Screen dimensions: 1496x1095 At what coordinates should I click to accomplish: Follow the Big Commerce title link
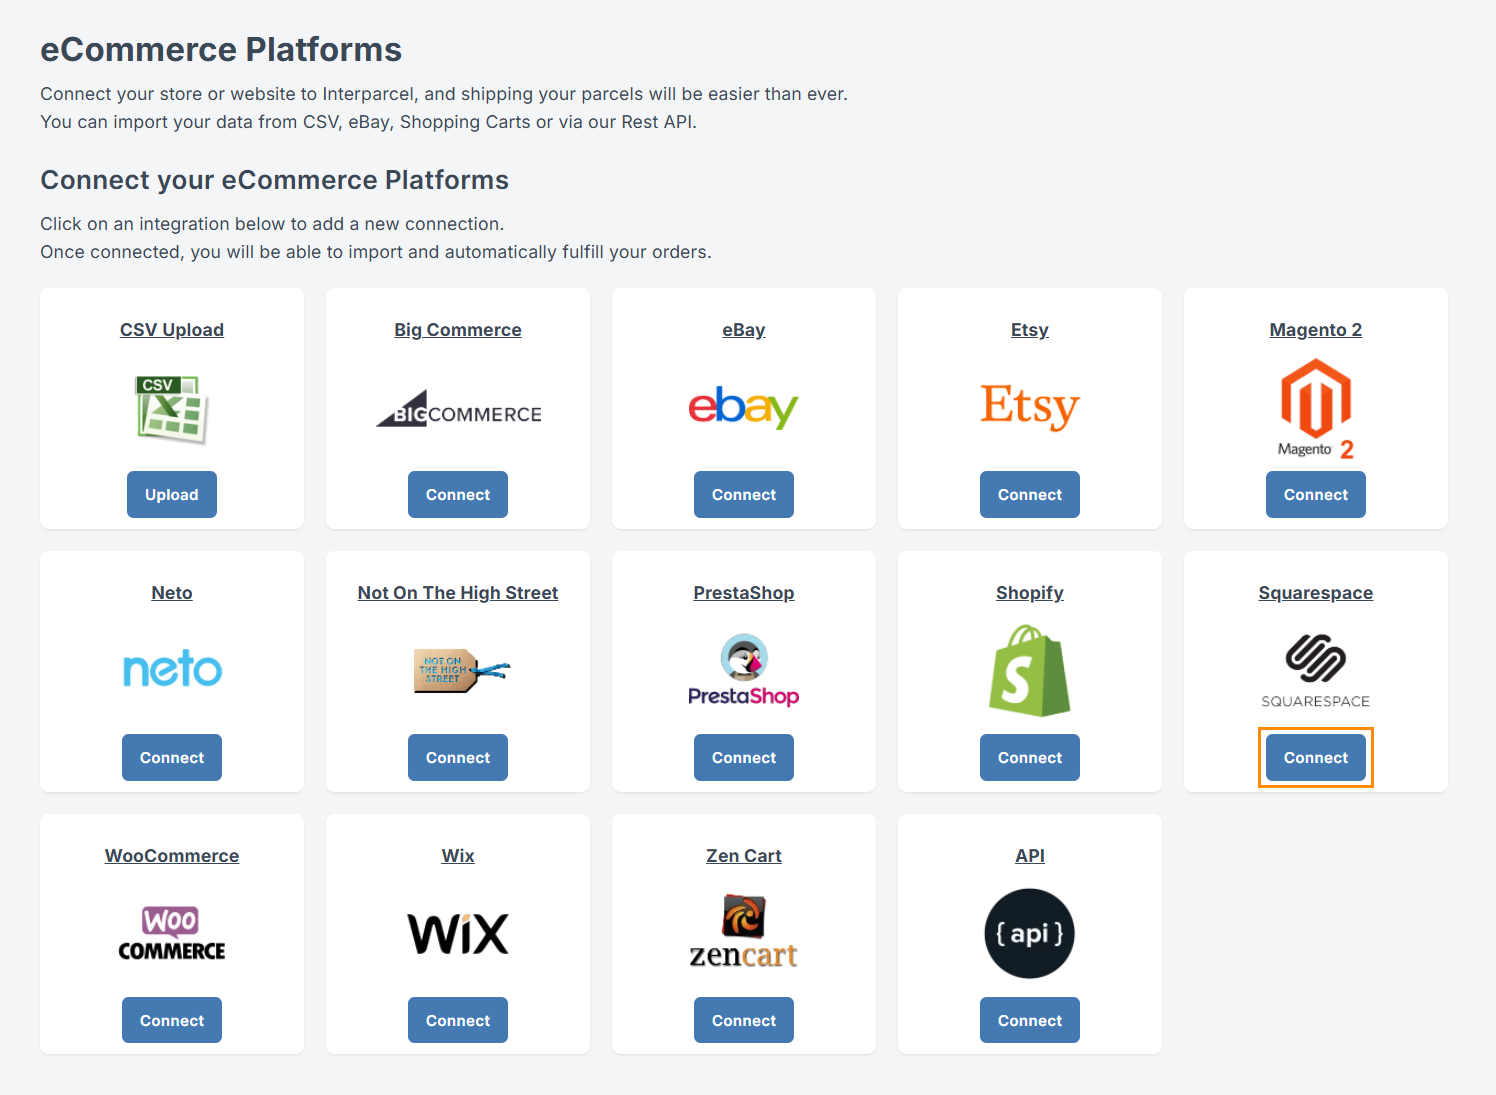(x=458, y=330)
